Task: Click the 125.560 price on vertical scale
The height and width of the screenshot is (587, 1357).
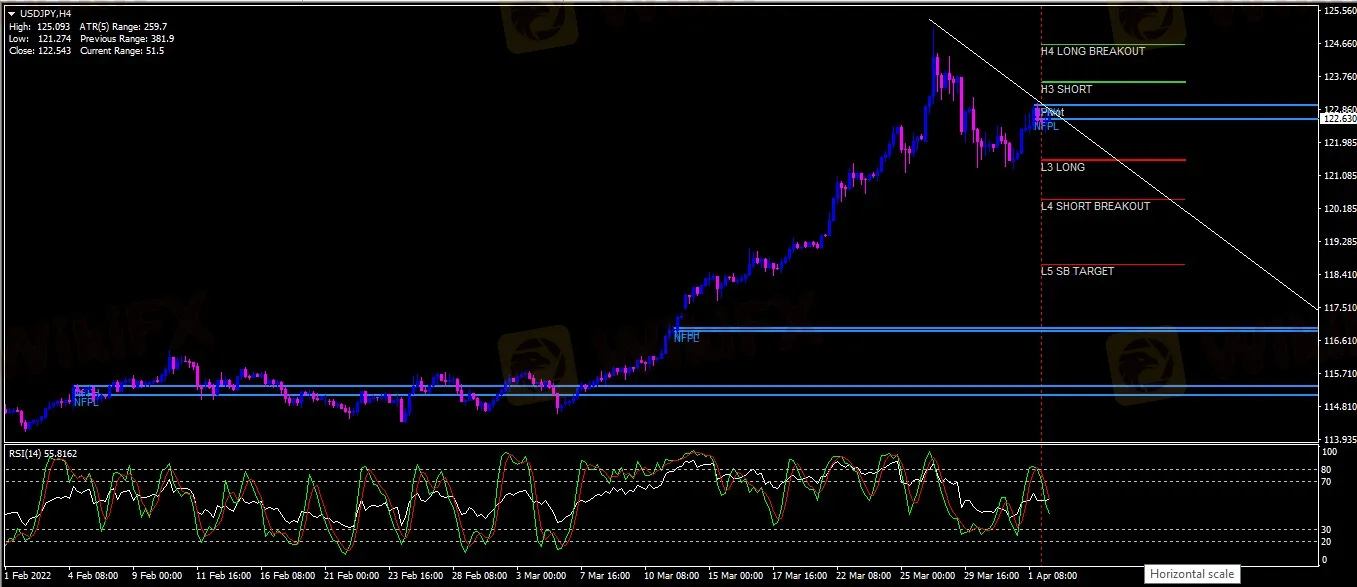Action: click(x=1338, y=11)
